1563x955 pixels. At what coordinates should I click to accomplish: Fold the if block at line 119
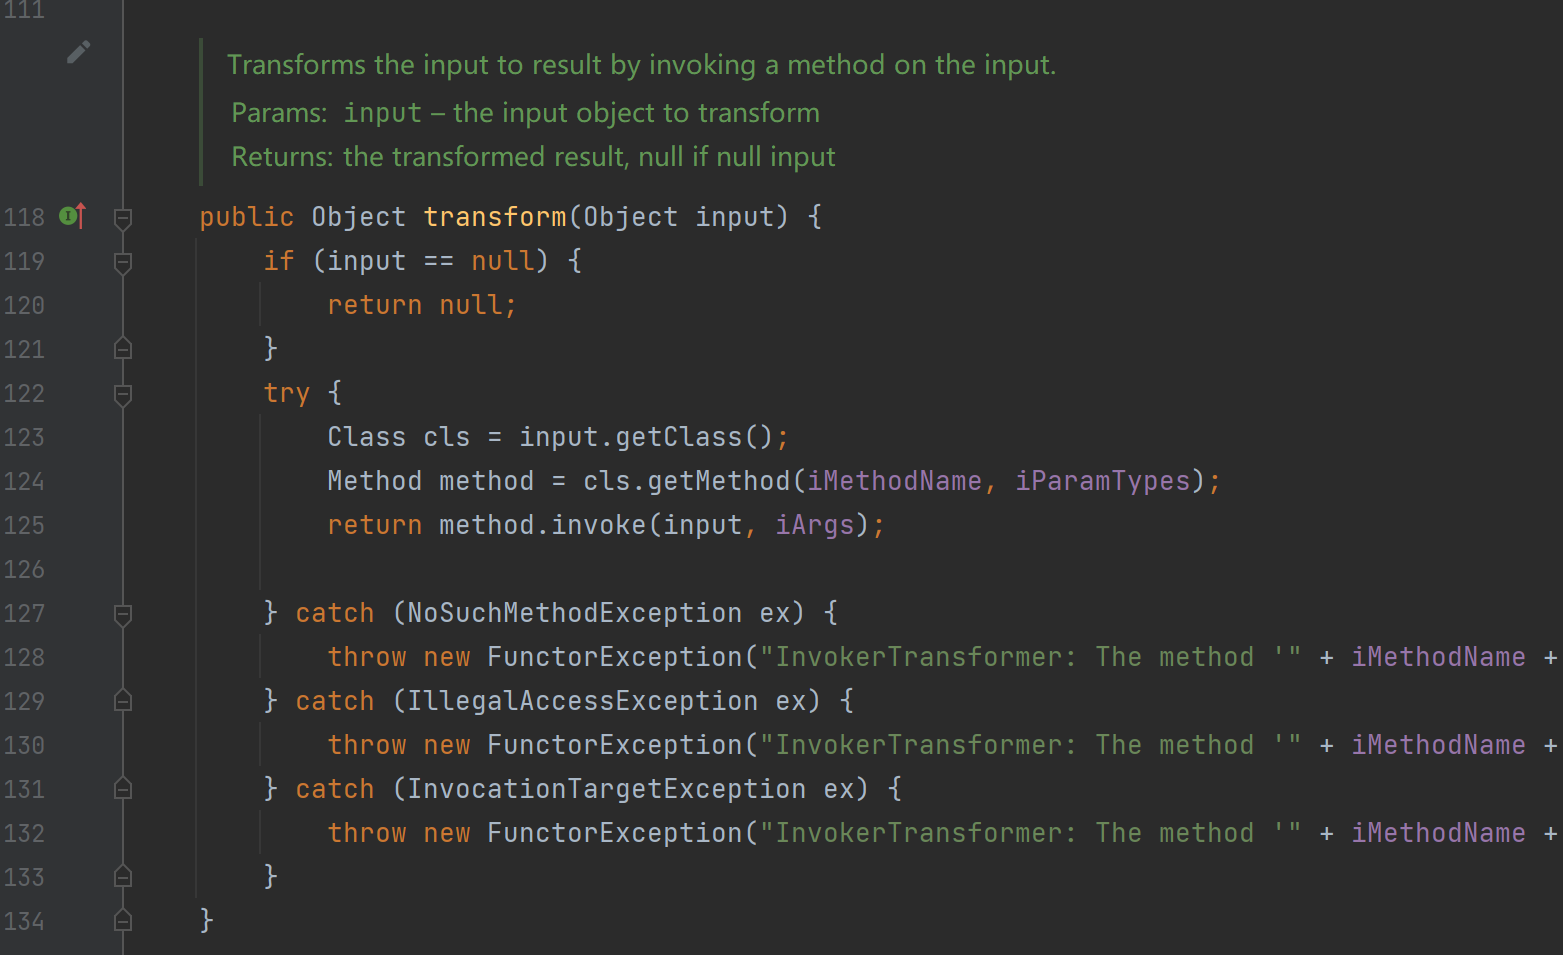click(x=123, y=262)
